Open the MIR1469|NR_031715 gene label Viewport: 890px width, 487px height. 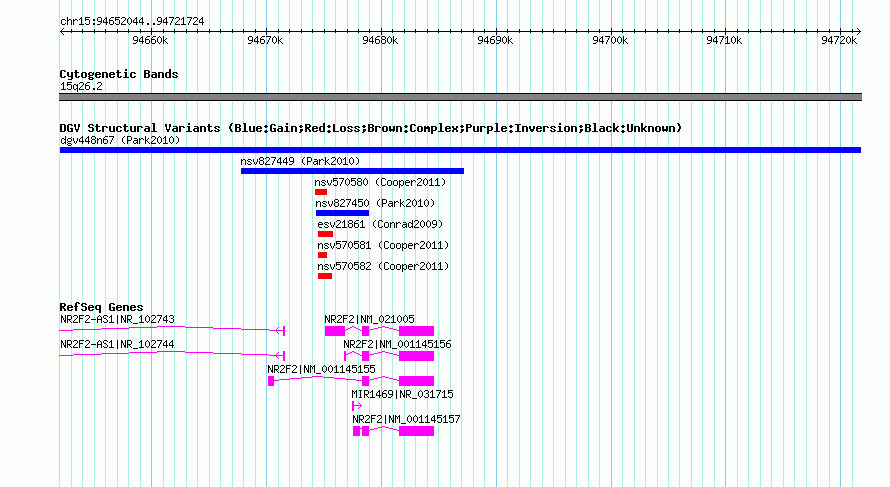tap(402, 394)
